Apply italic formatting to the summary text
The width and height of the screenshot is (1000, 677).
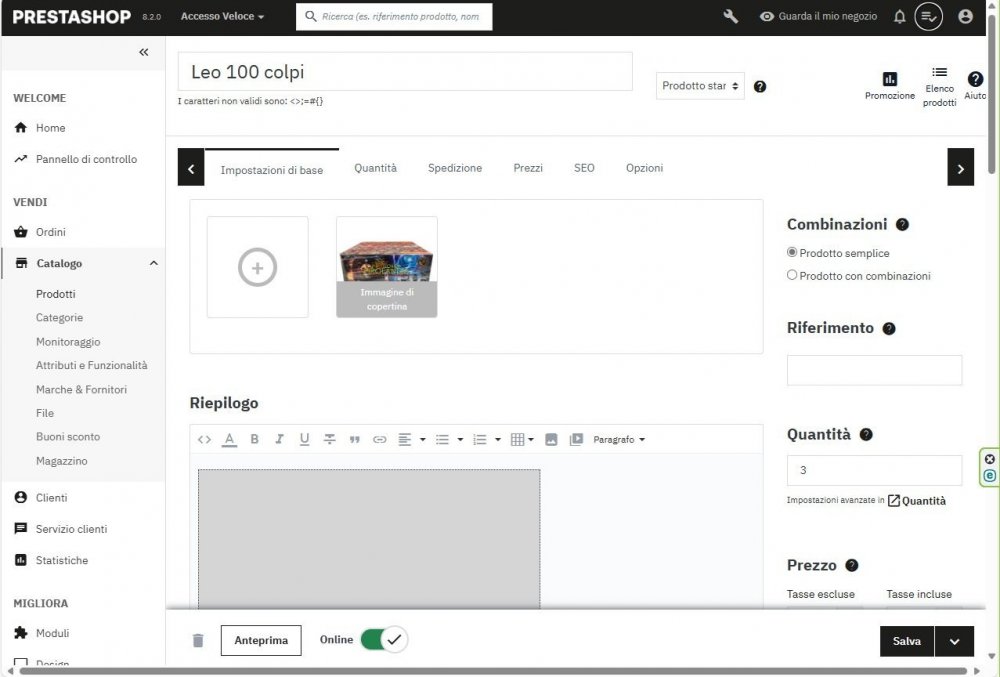pyautogui.click(x=279, y=438)
